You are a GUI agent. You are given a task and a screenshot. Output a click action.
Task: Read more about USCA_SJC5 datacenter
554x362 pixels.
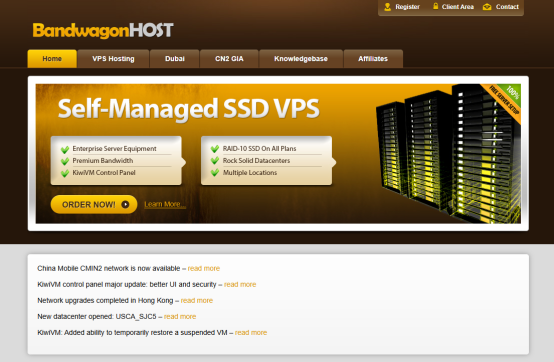tap(180, 317)
